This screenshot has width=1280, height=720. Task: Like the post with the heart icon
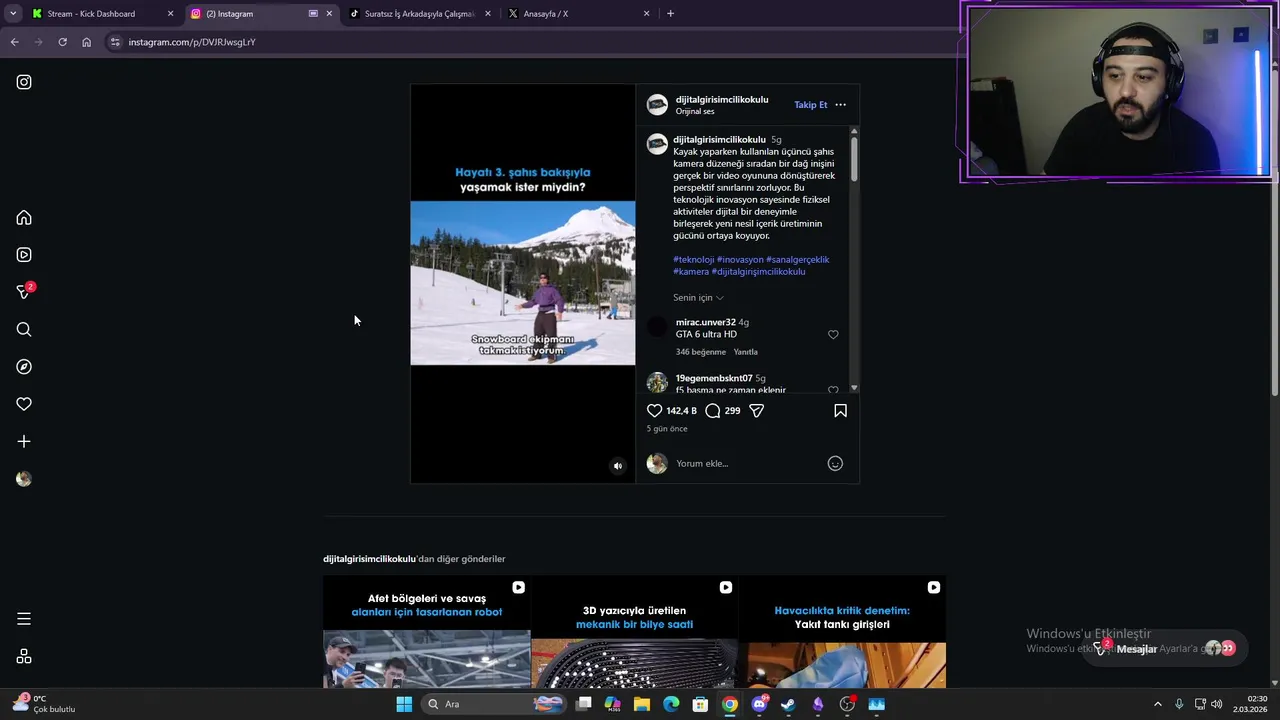point(654,411)
